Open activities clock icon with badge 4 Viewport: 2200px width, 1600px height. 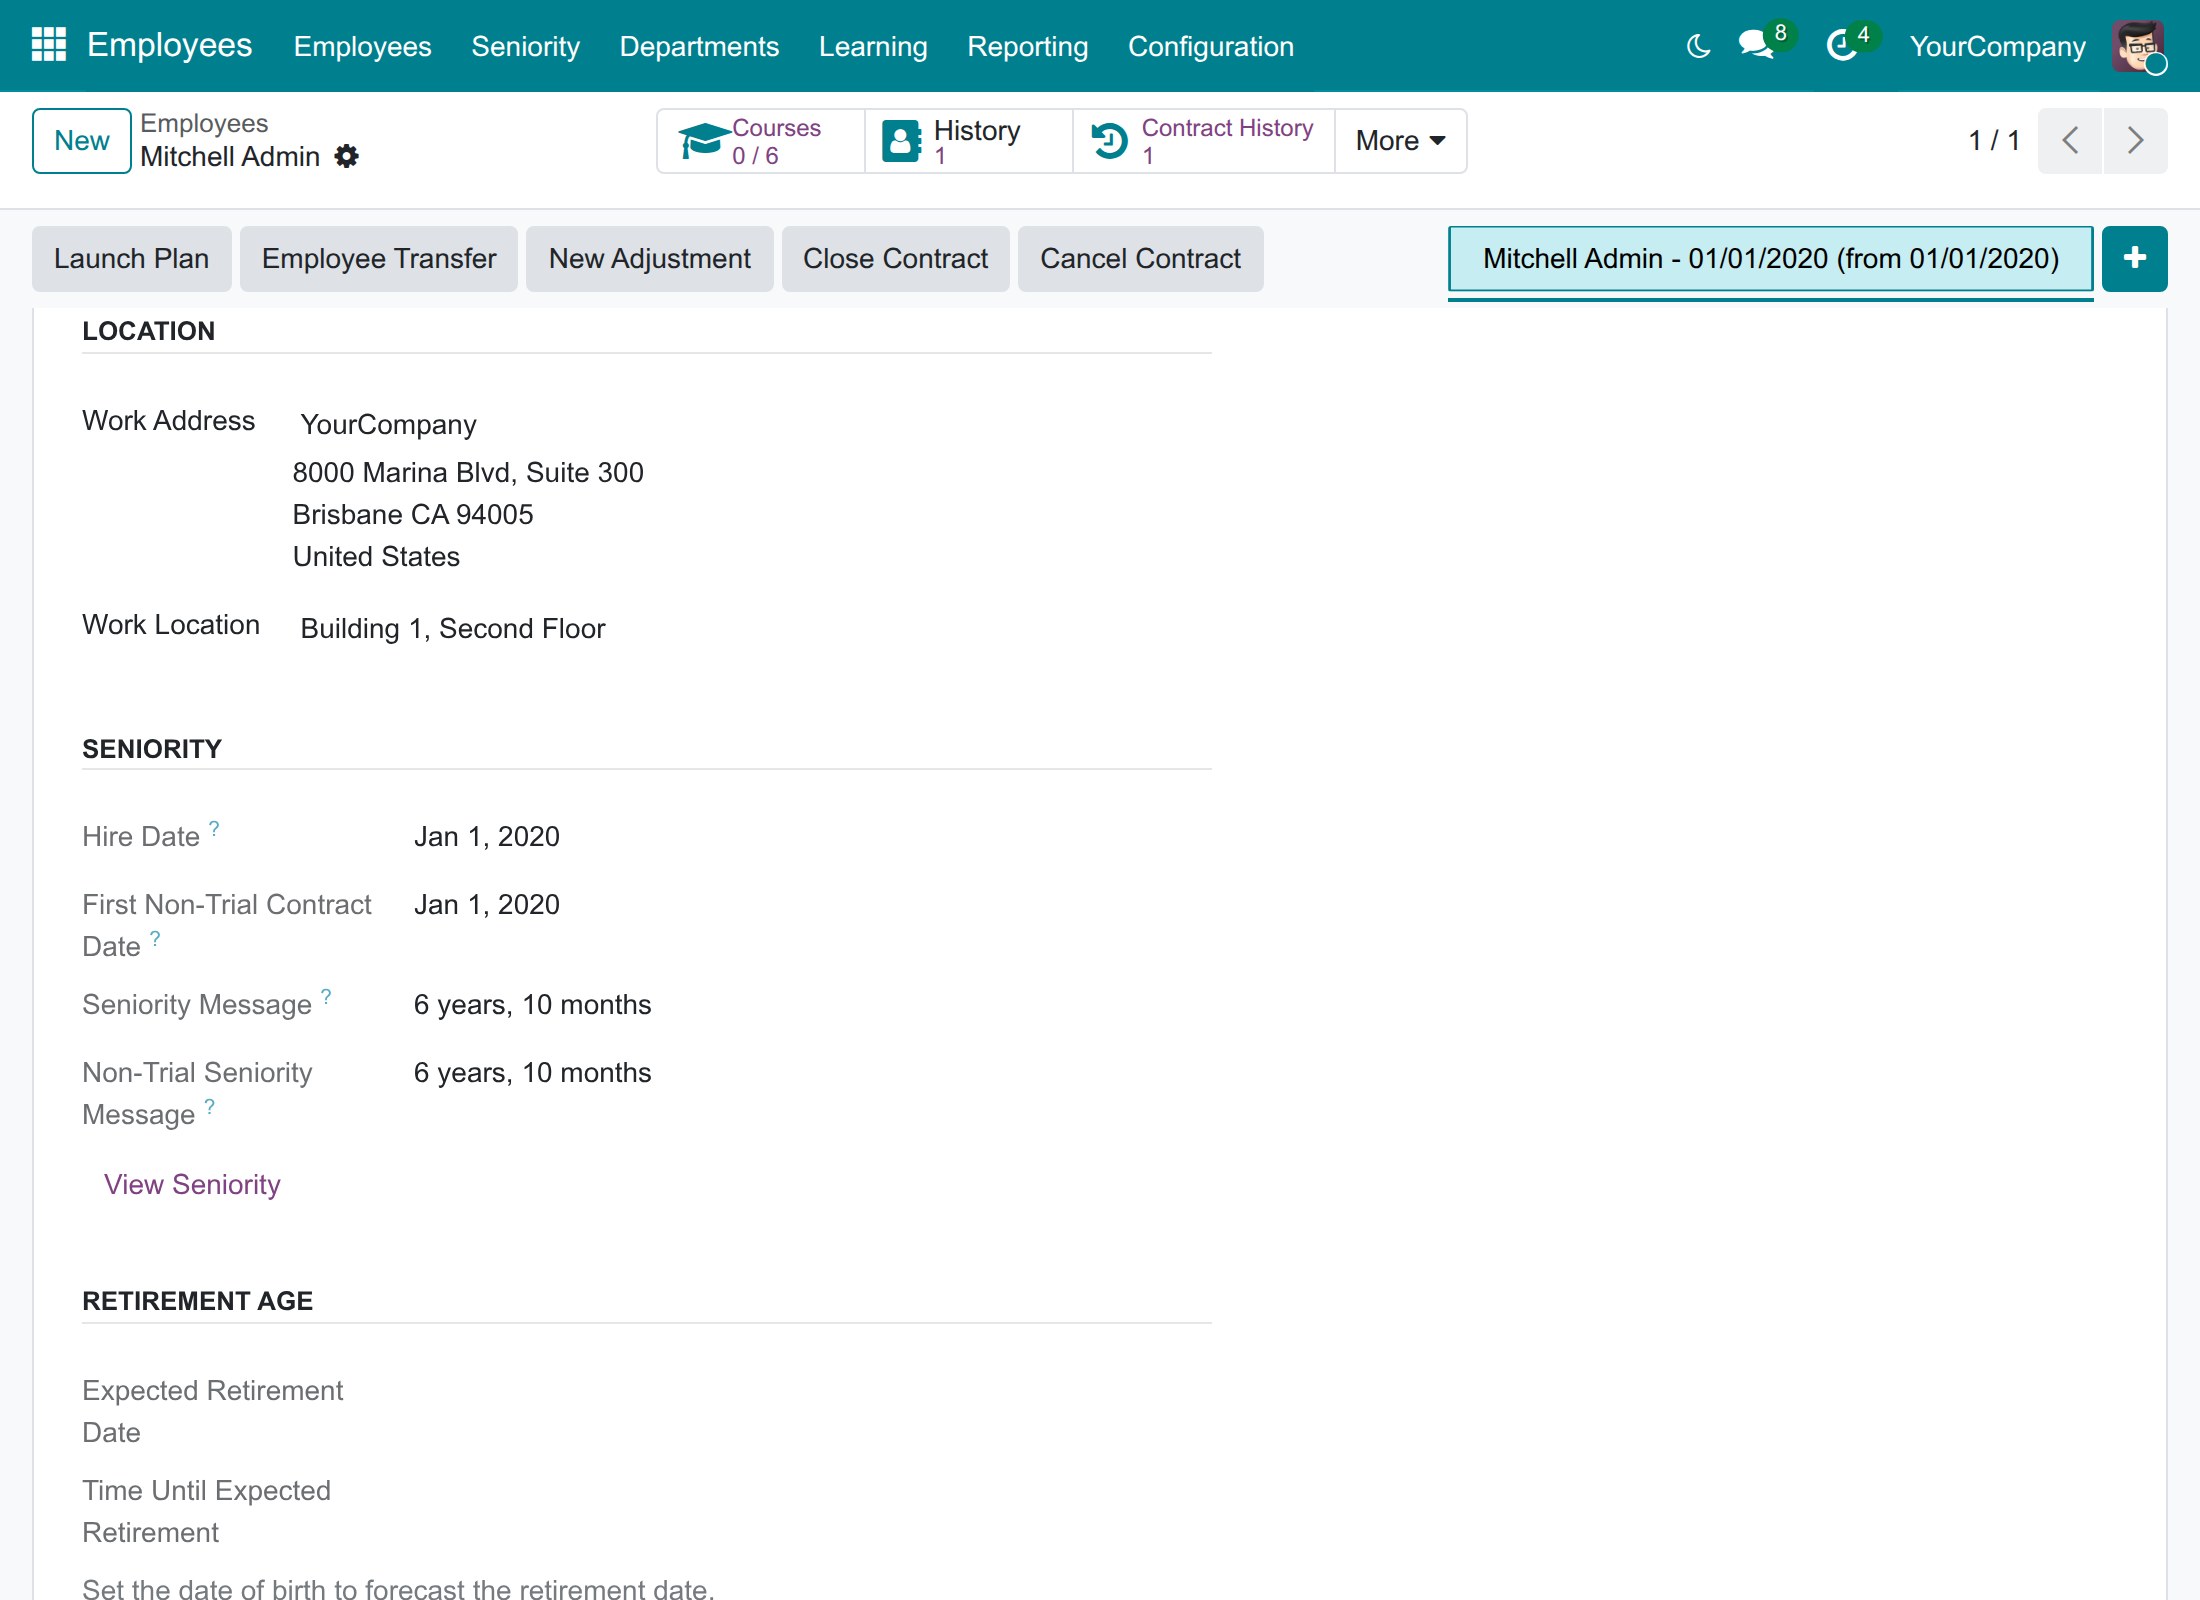tap(1841, 45)
